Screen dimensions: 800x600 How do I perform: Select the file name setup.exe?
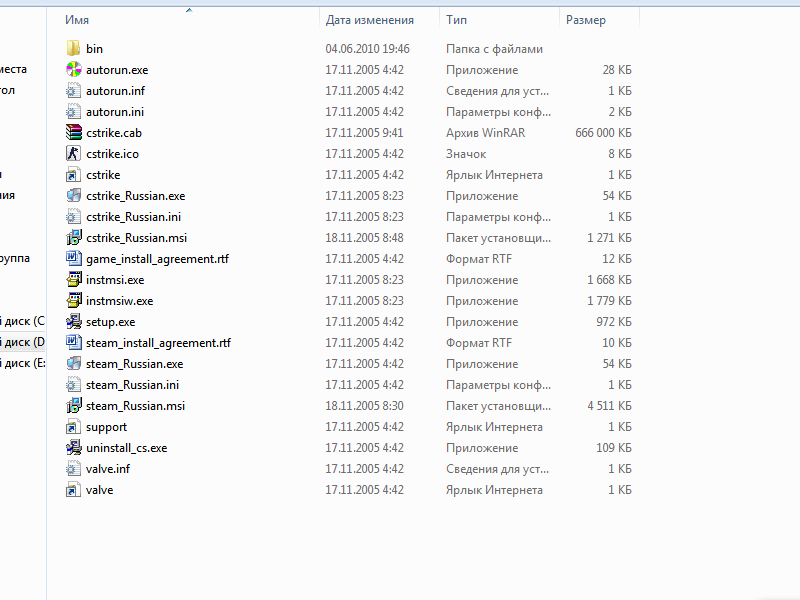point(110,321)
